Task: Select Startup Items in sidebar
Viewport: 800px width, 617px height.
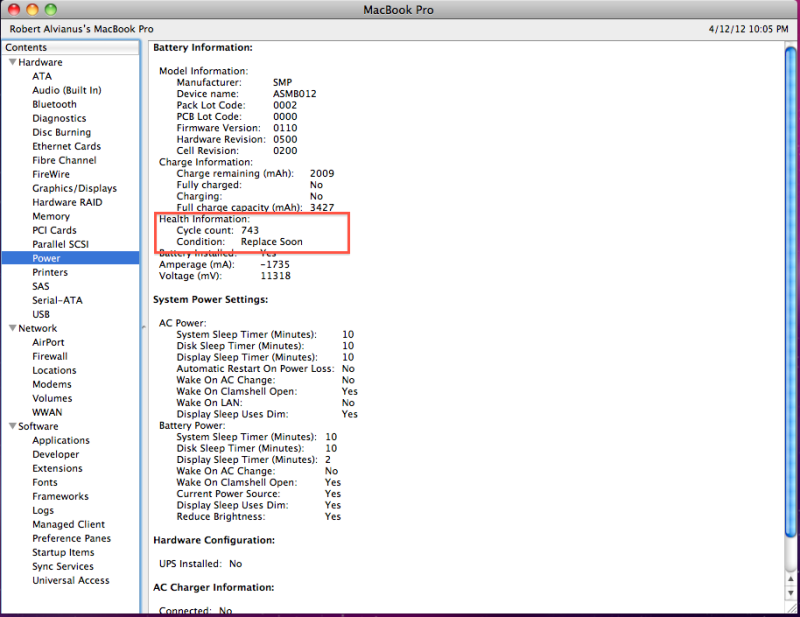Action: tap(63, 553)
